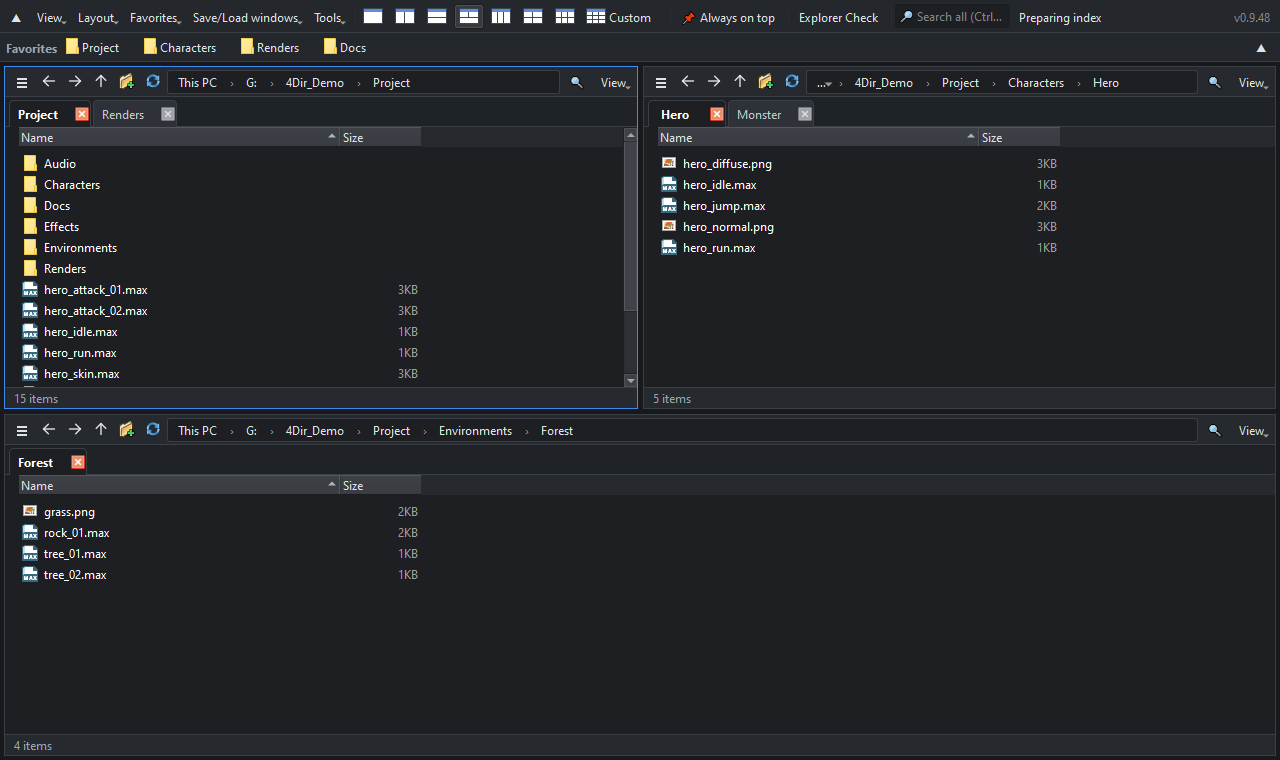Choose the three-column layout icon

(x=501, y=17)
